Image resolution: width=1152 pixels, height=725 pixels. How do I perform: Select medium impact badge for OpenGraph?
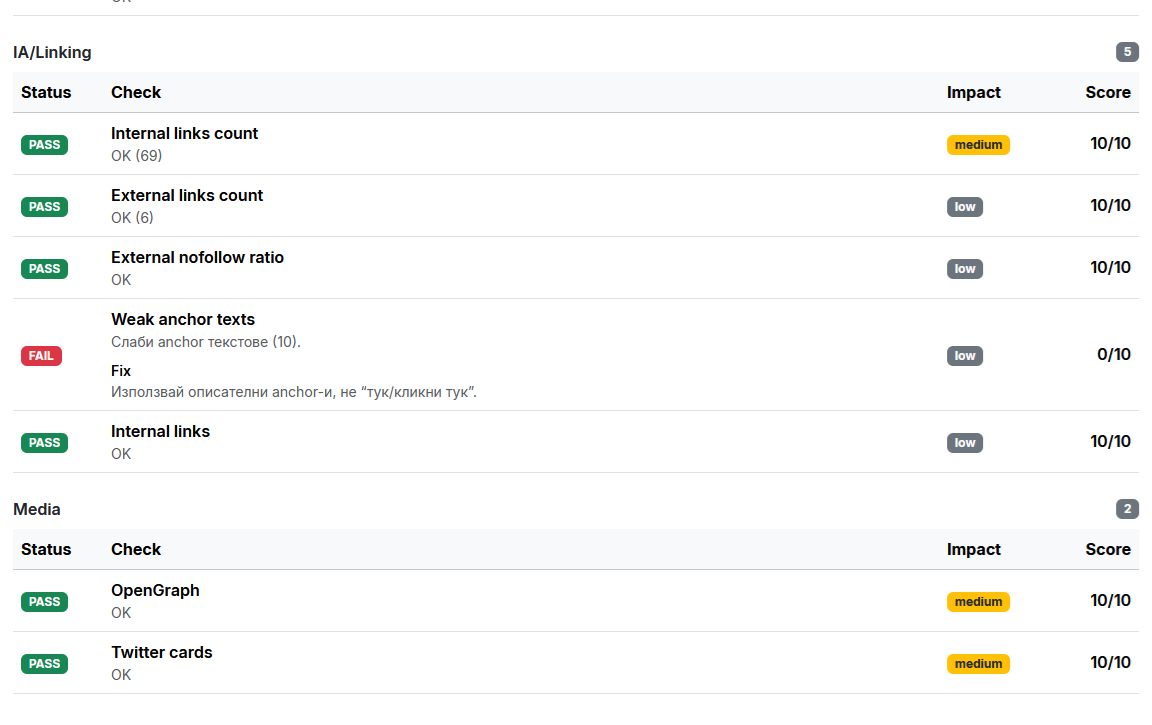[978, 602]
